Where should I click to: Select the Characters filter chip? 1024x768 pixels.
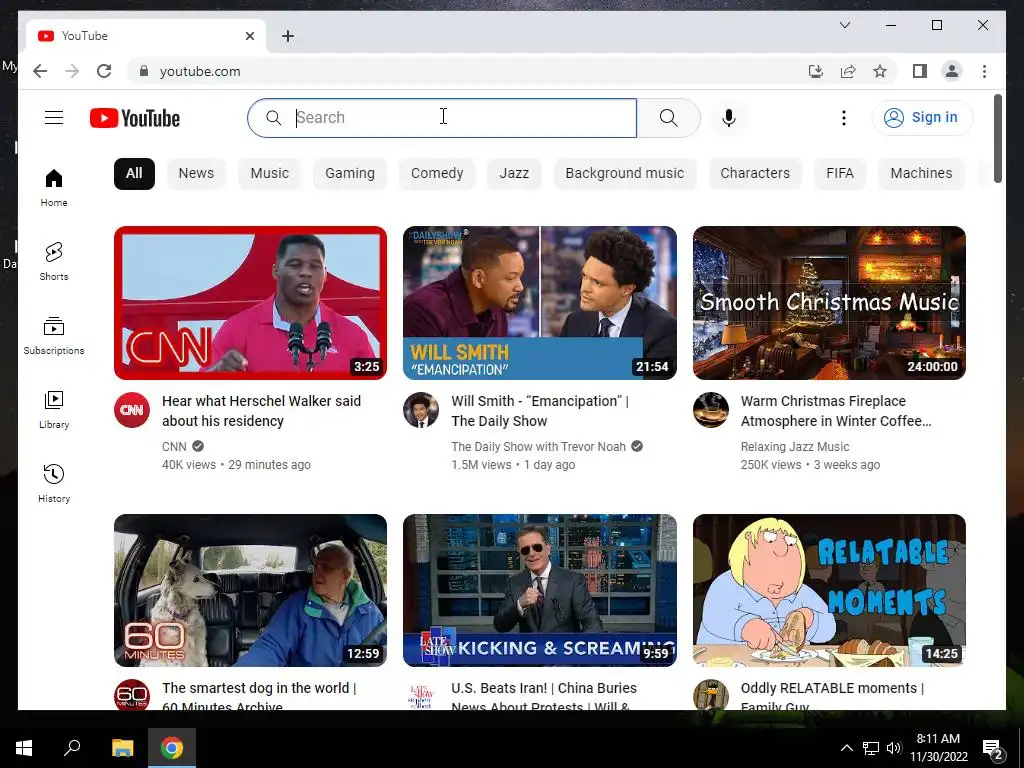[755, 174]
